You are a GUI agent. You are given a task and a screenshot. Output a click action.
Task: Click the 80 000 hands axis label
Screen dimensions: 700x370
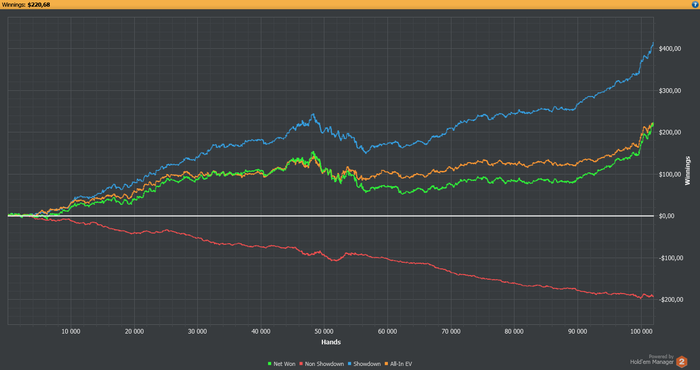click(514, 332)
